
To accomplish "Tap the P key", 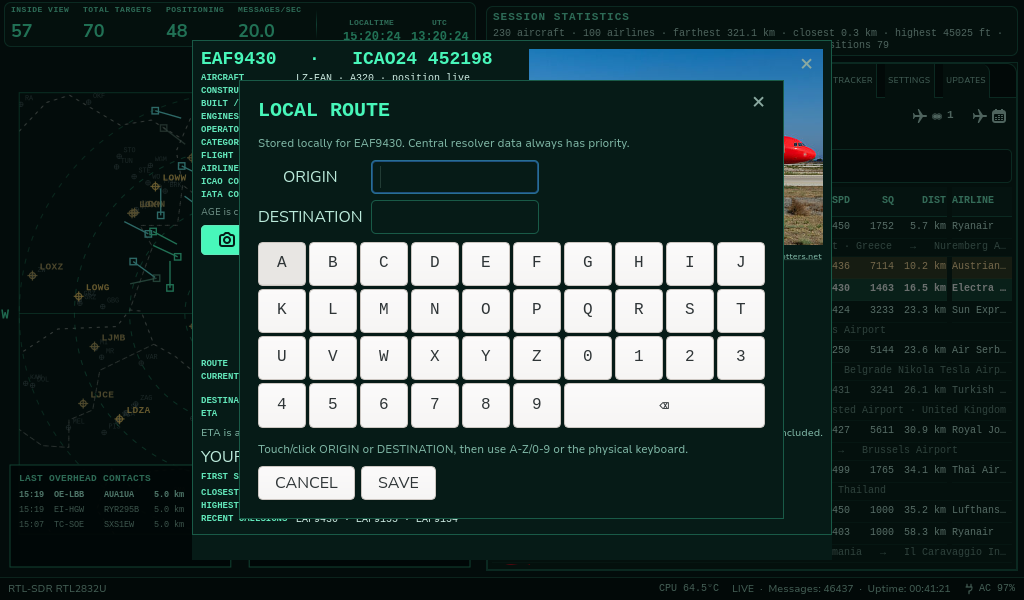I will tap(537, 311).
